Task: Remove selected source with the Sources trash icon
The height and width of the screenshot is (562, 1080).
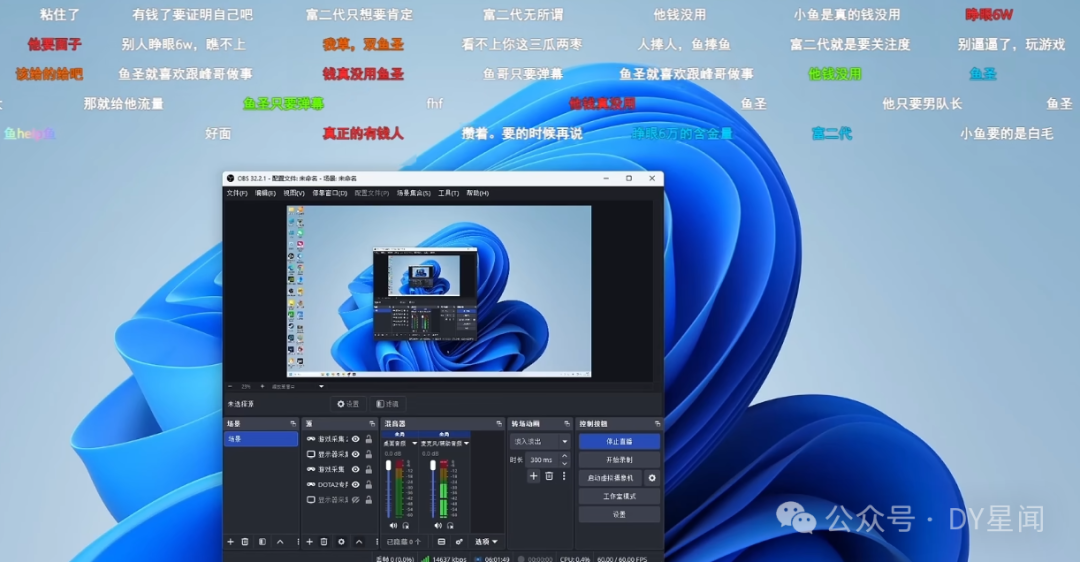Action: click(x=324, y=542)
